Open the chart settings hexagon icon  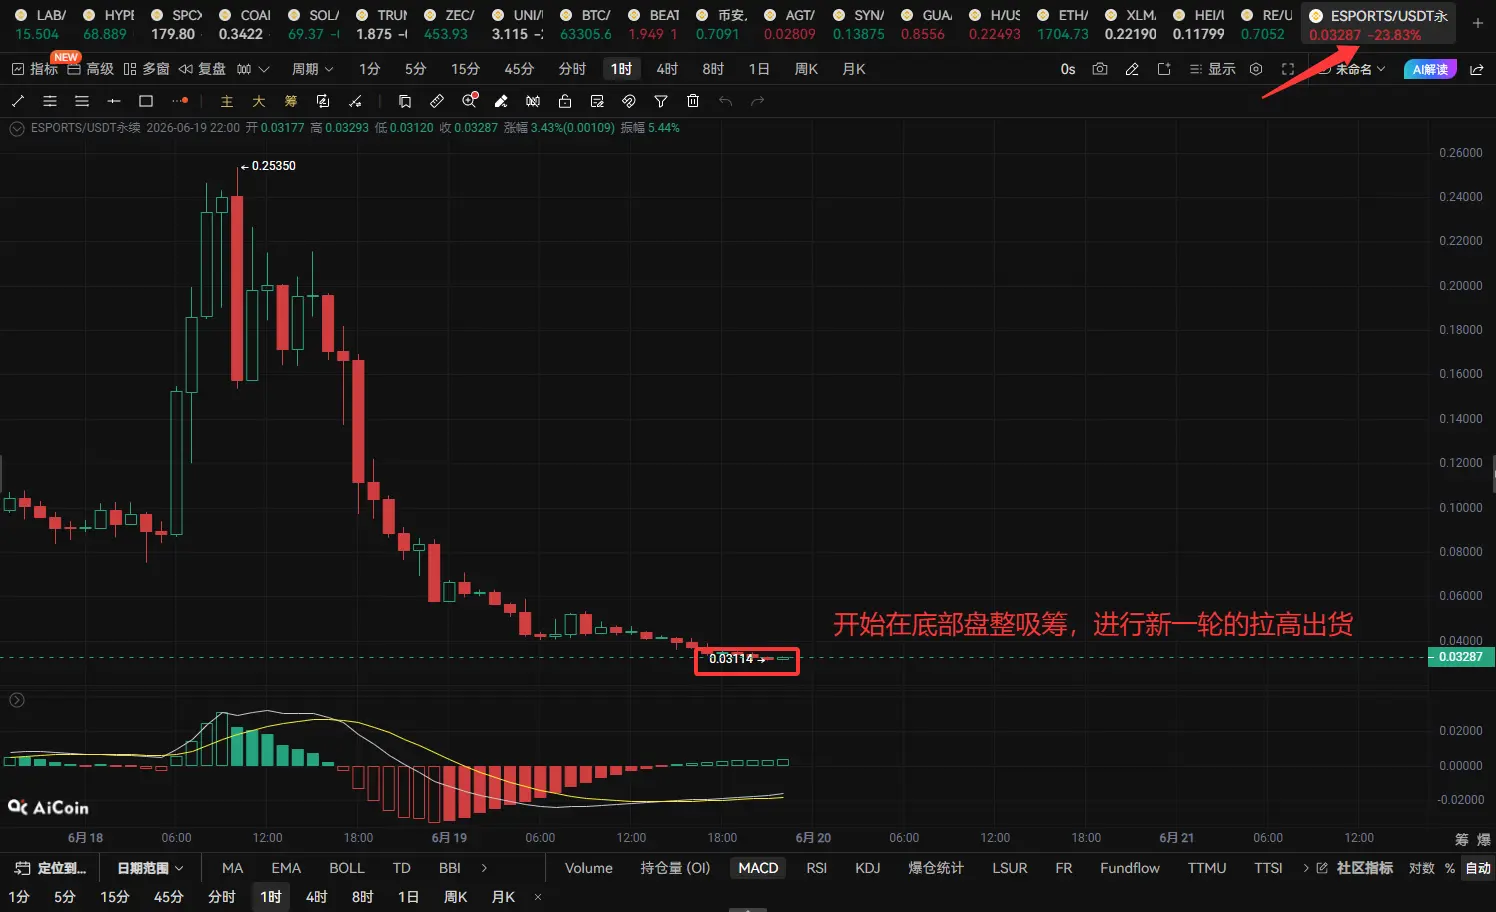point(1256,69)
